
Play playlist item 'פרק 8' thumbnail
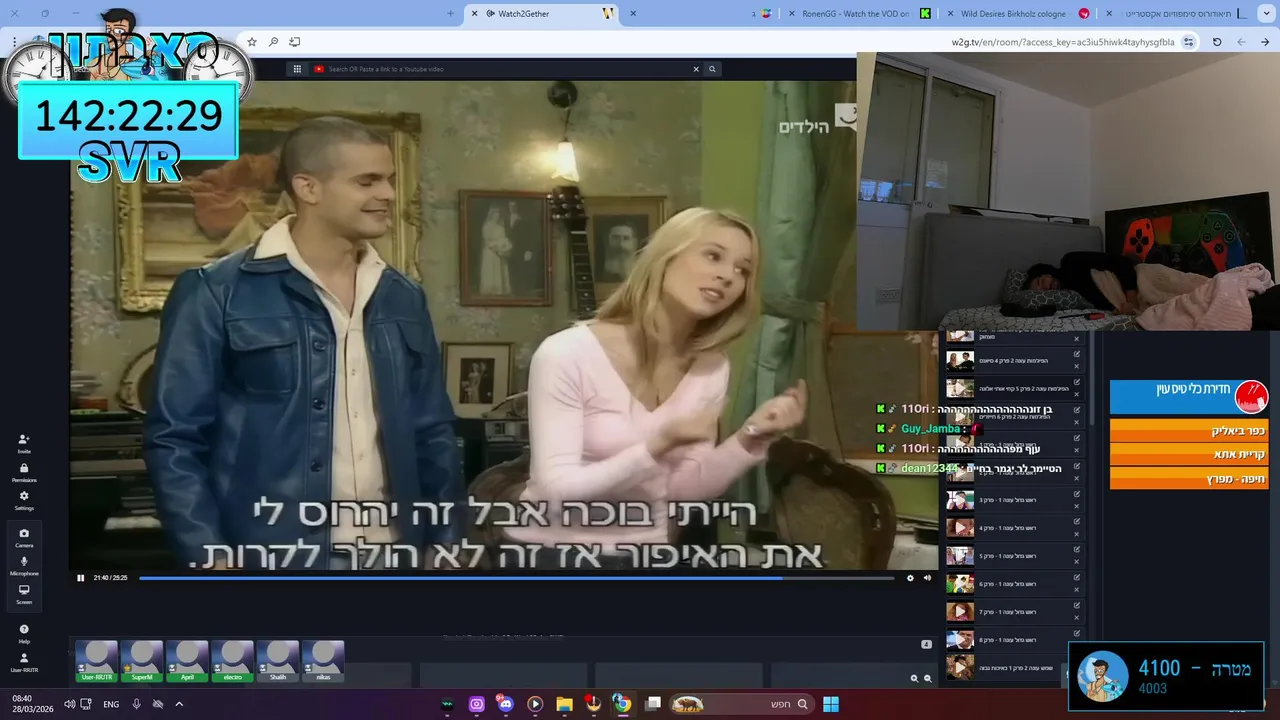click(960, 640)
